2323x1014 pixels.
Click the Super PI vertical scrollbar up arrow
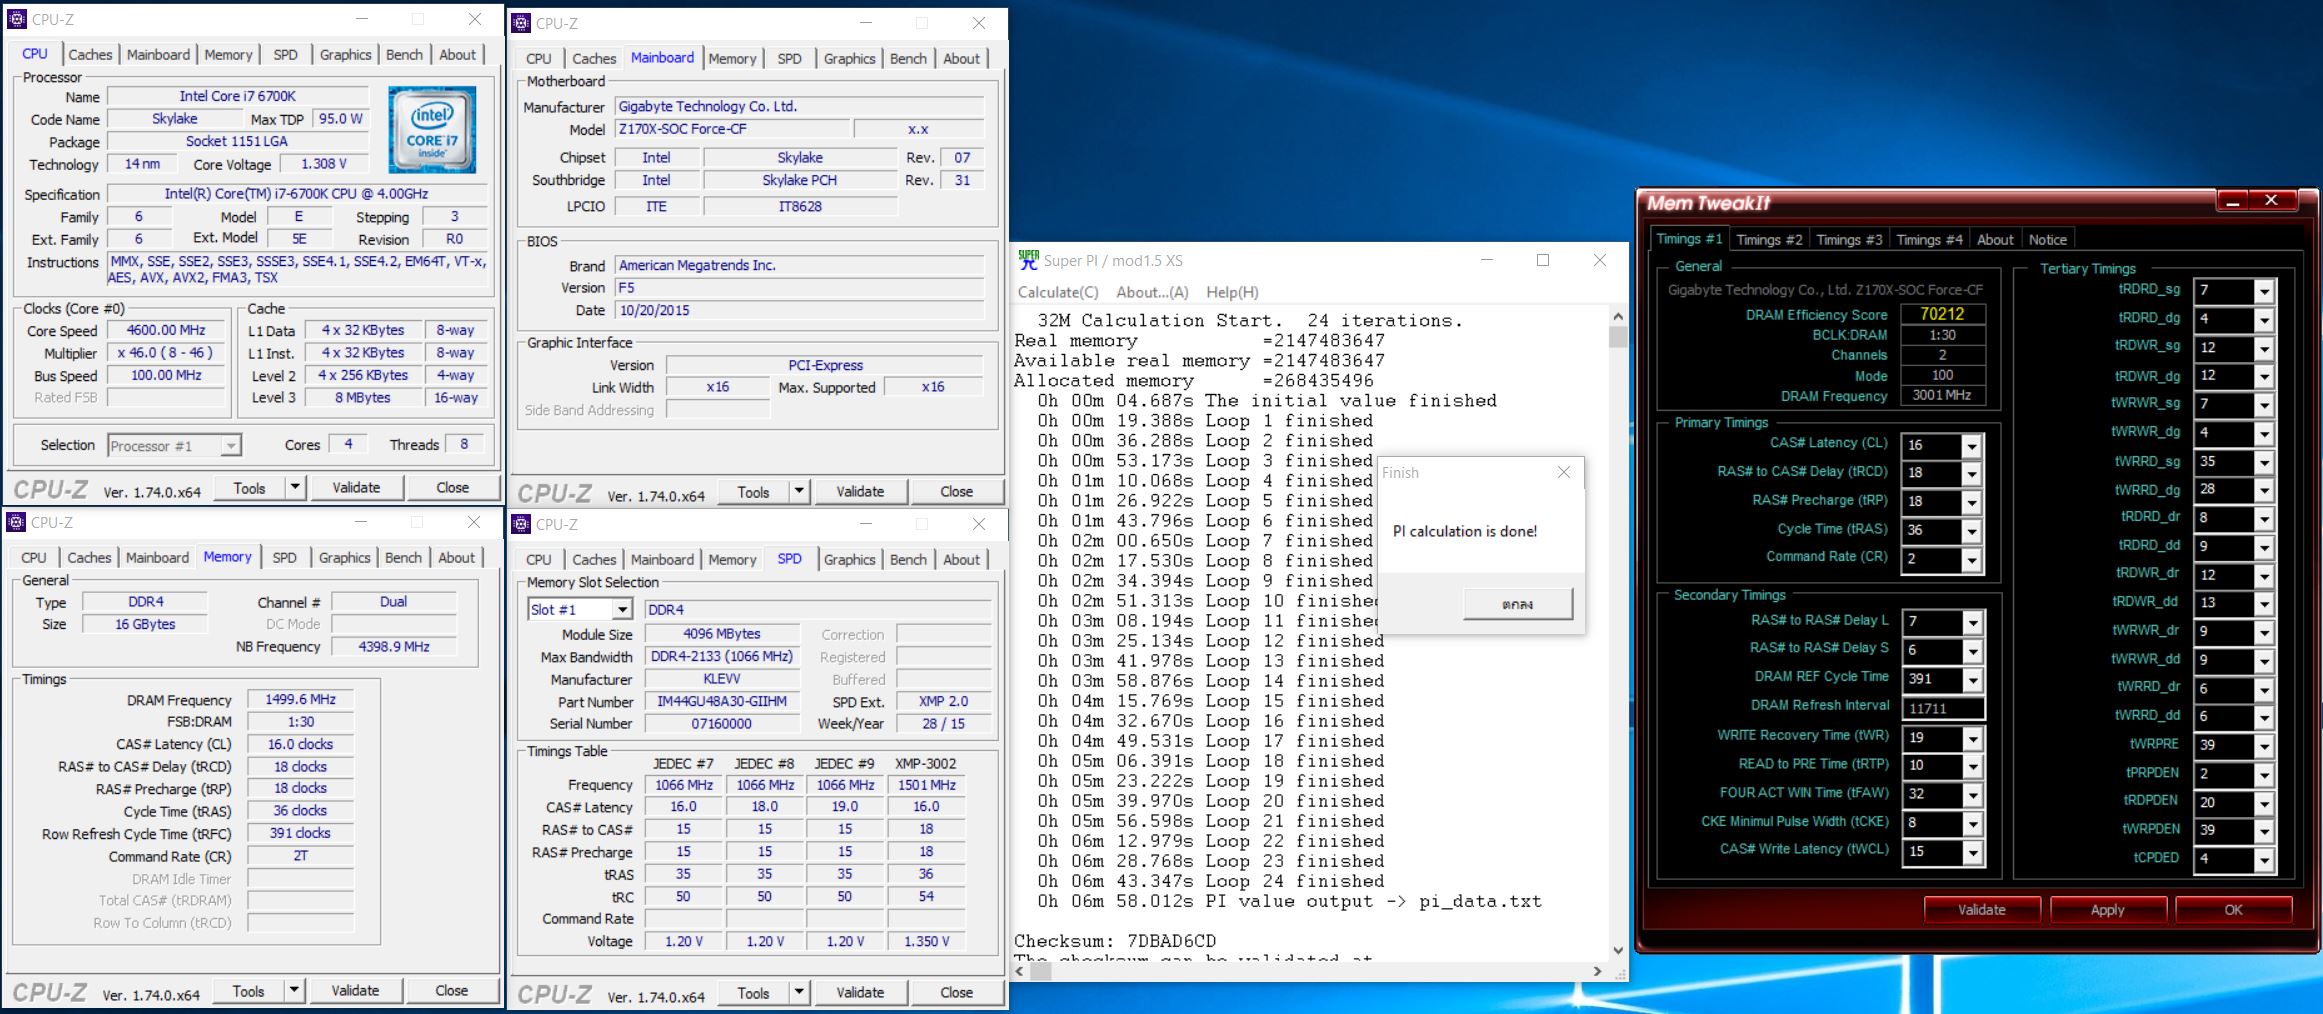pos(1618,316)
